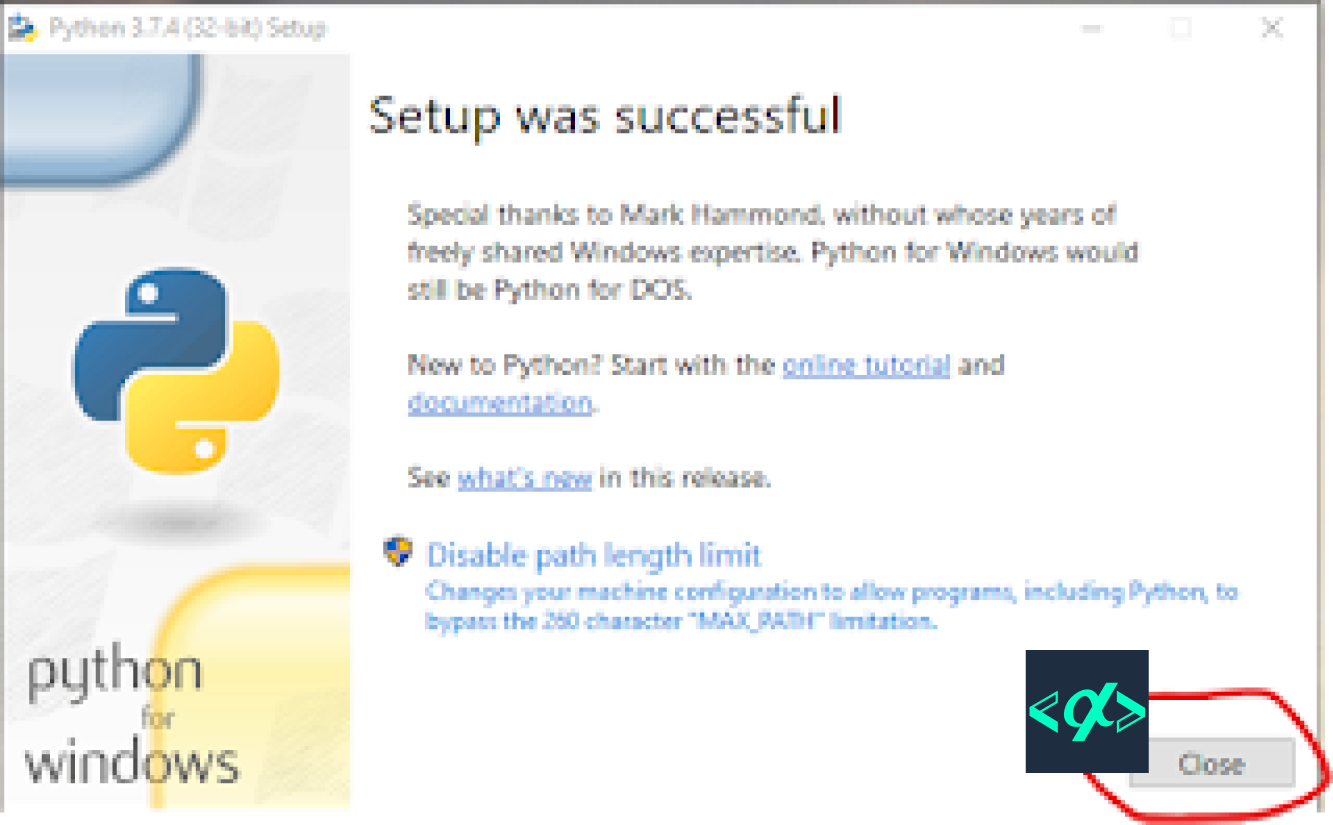
Task: Open the online tutorial link
Action: coord(864,365)
